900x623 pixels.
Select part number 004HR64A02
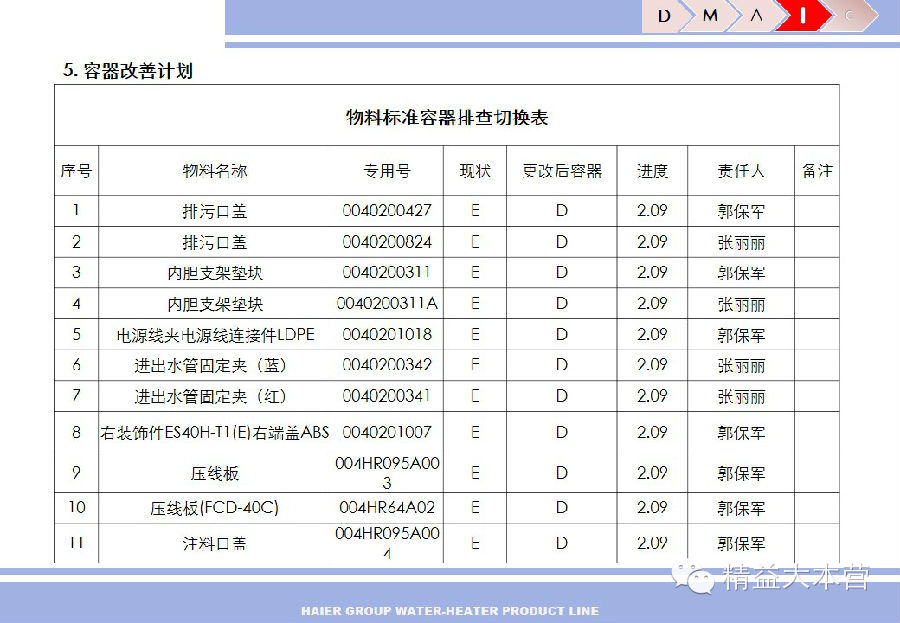(x=387, y=507)
